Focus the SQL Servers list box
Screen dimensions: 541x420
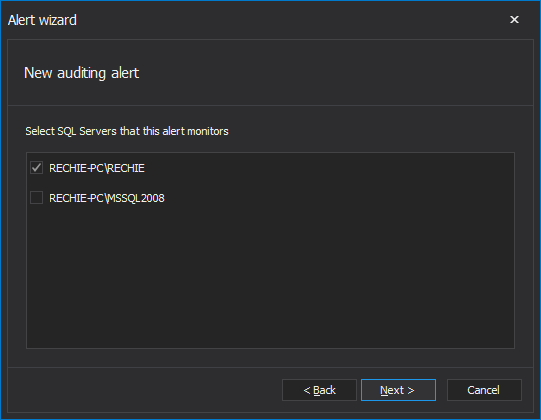(x=270, y=250)
